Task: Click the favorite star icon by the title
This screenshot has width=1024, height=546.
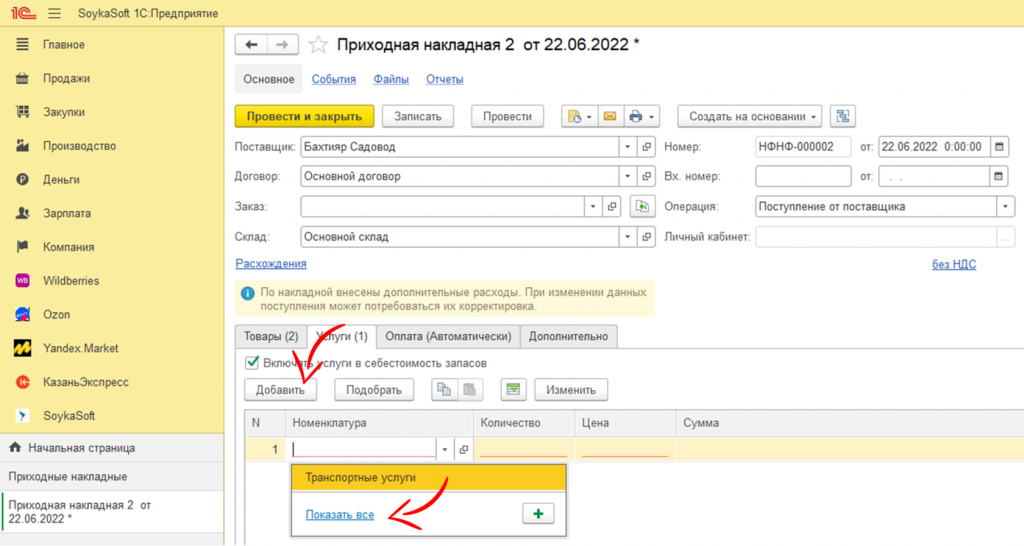Action: 318,44
